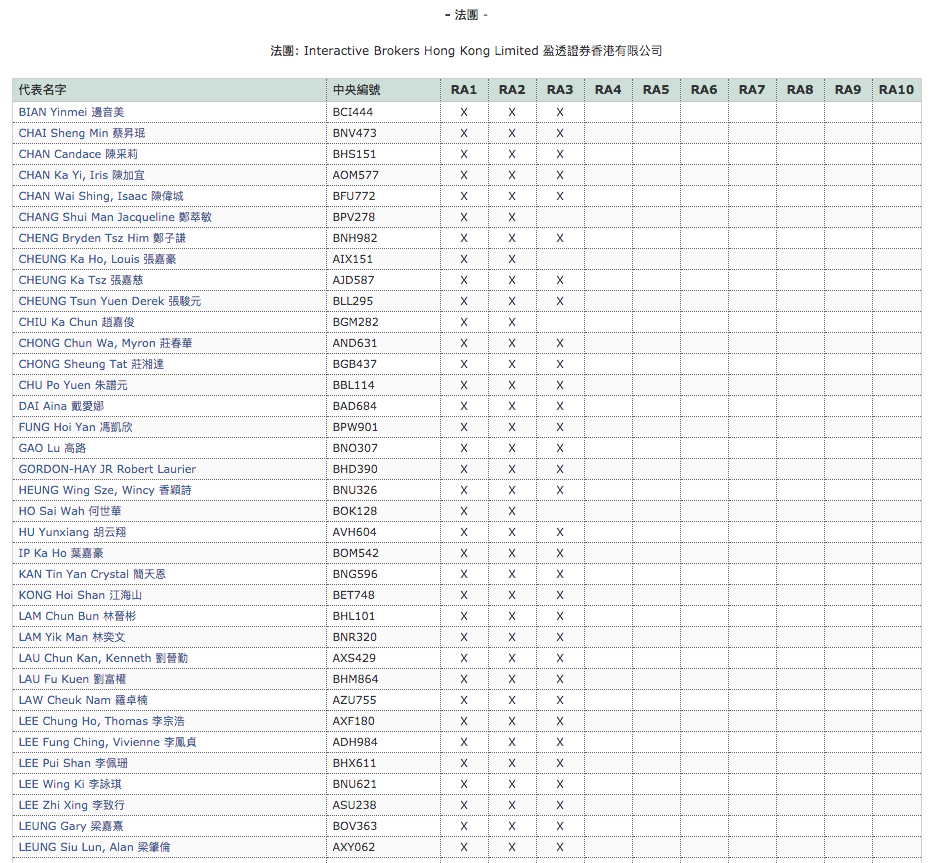938x863 pixels.
Task: Open IP Ka Ho link
Action: coord(61,553)
